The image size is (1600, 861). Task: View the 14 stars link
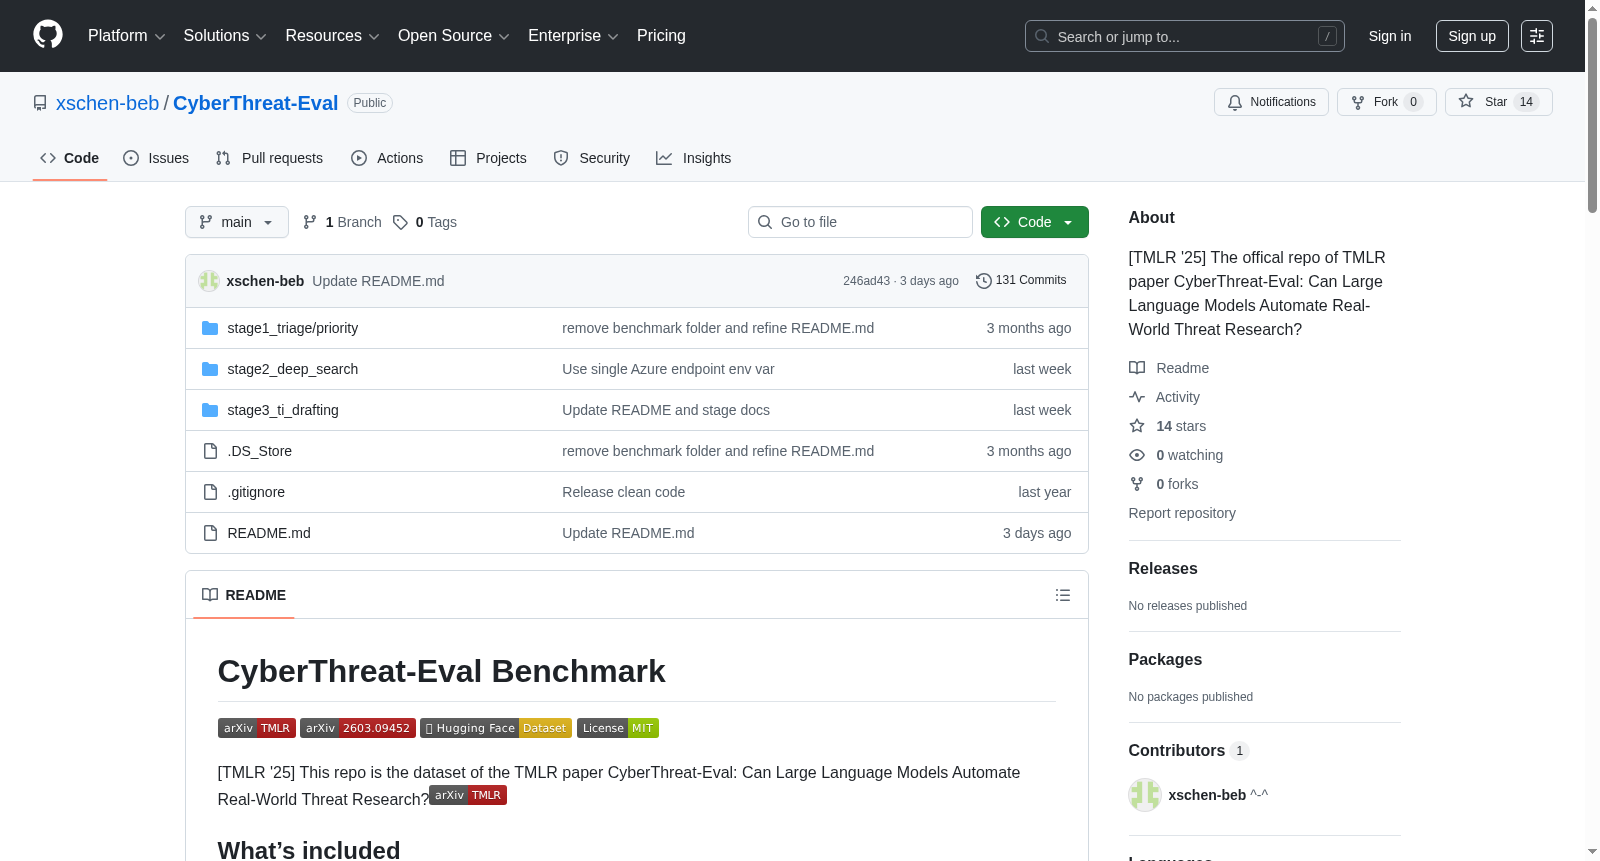[1168, 426]
